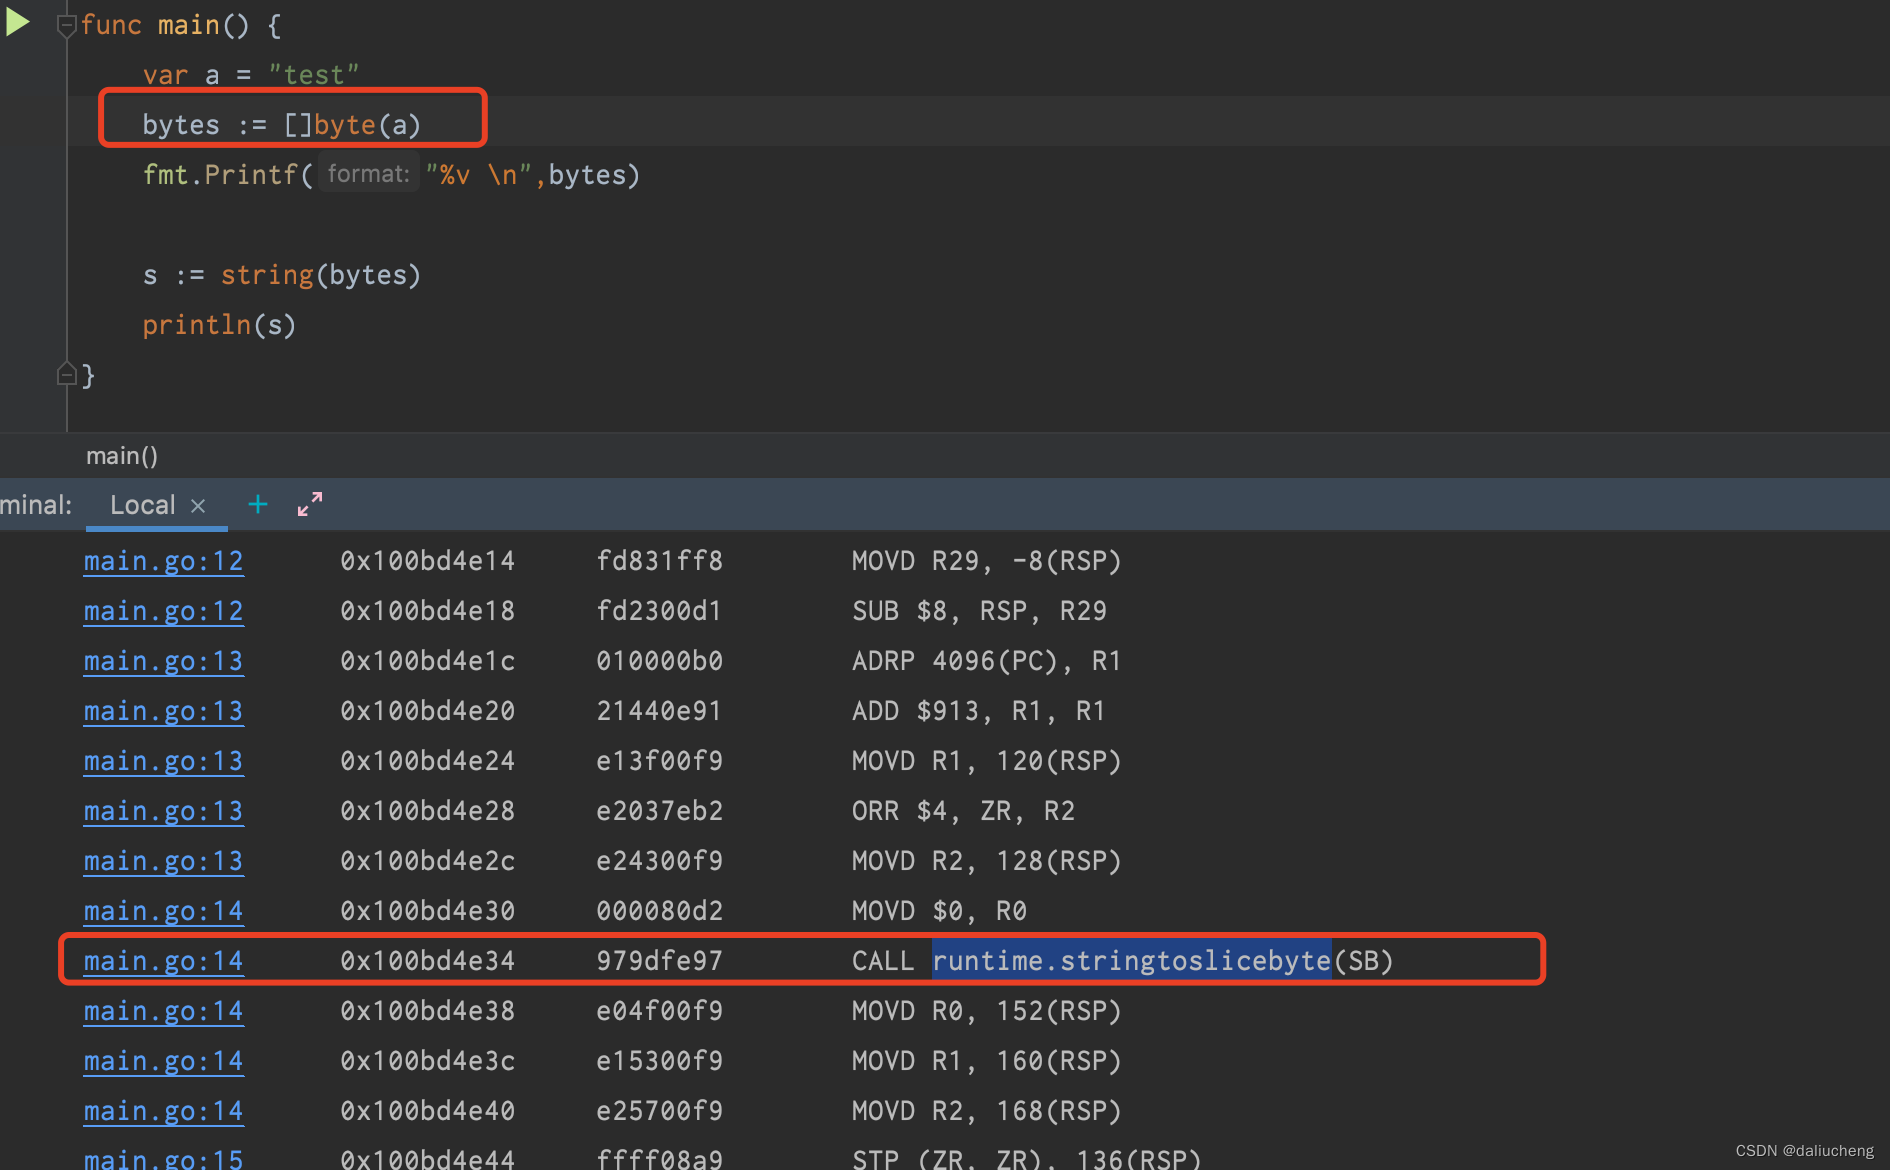1890x1170 pixels.
Task: Collapse the func main fold marker
Action: 67,26
